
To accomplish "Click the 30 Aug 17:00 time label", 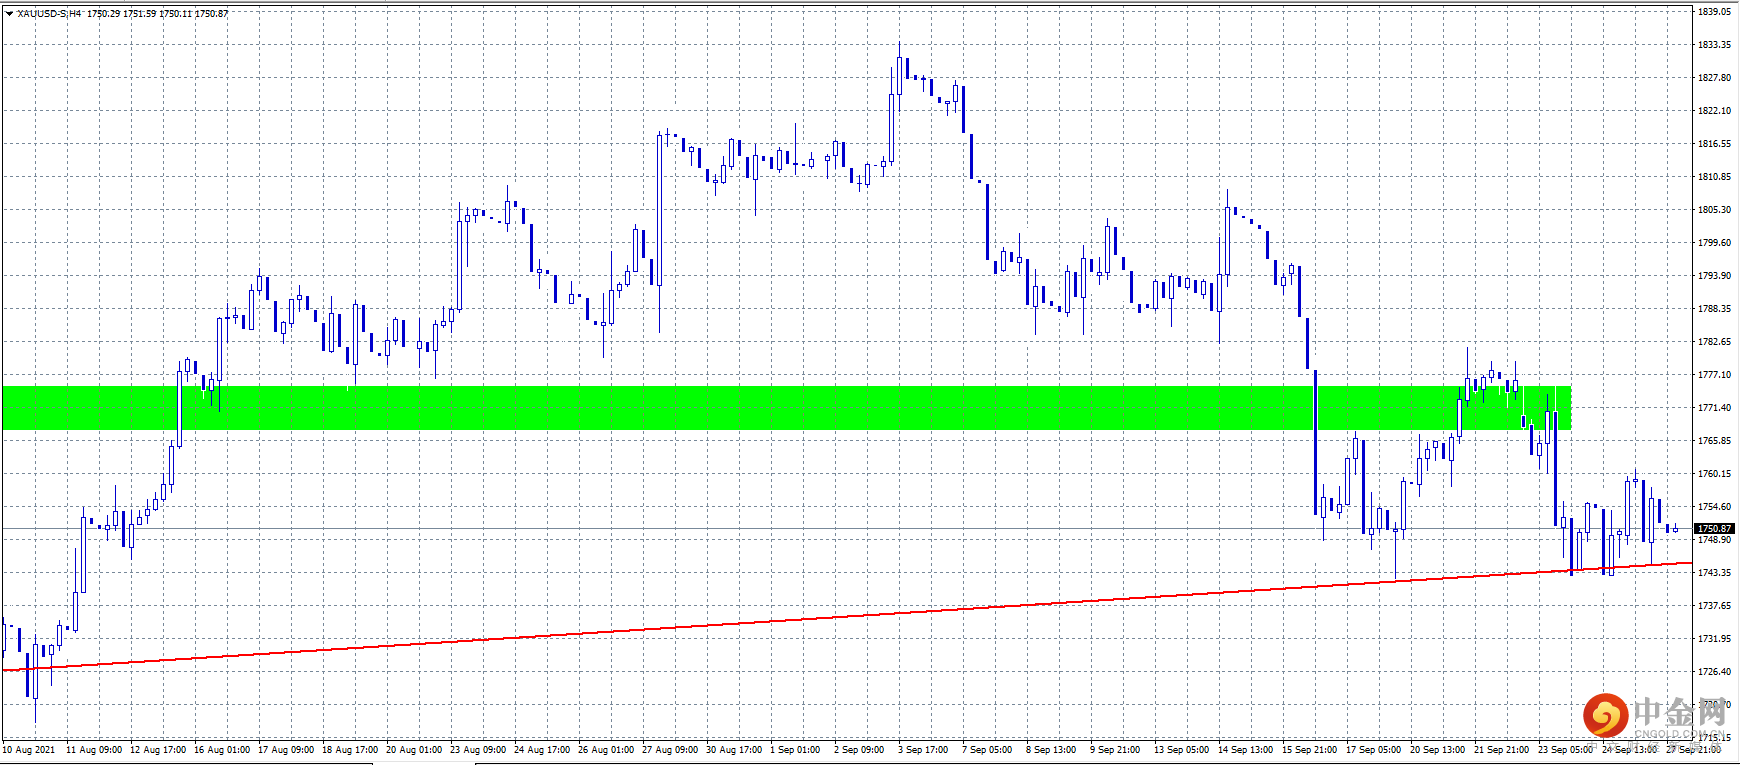I will [x=734, y=750].
